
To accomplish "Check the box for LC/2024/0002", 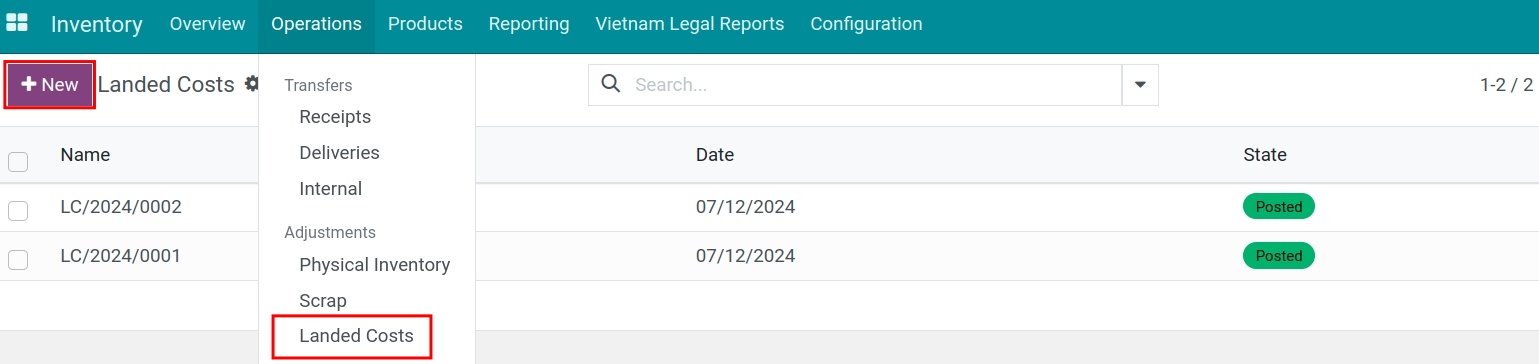I will point(18,210).
